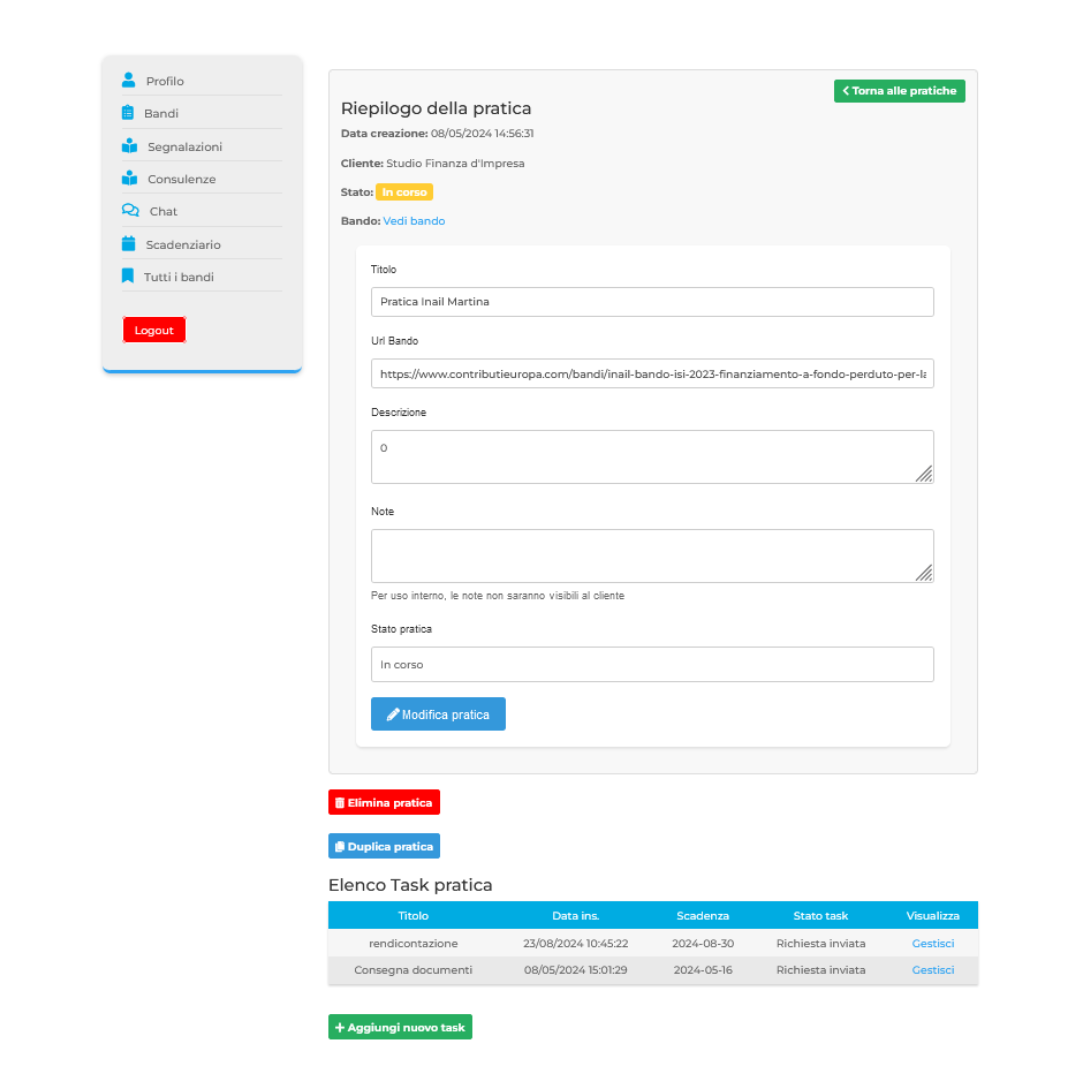Go to Scadenziario menu item

click(x=183, y=245)
